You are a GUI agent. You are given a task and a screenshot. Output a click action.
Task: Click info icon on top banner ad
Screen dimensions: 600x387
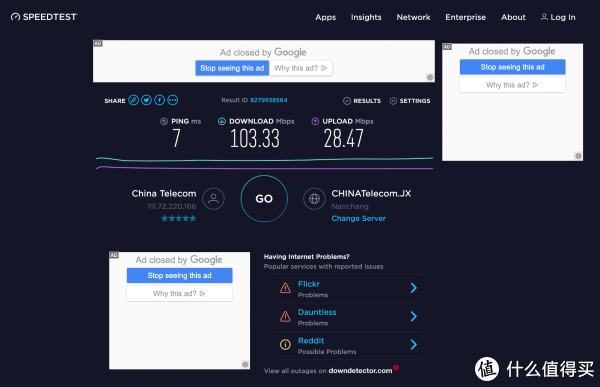coord(430,78)
